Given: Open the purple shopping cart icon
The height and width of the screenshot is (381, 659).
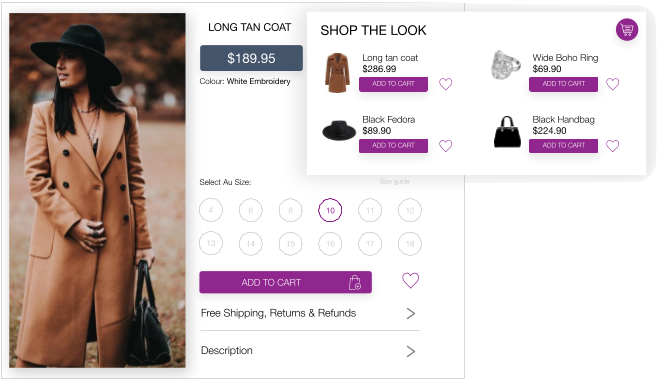Looking at the screenshot, I should point(627,30).
